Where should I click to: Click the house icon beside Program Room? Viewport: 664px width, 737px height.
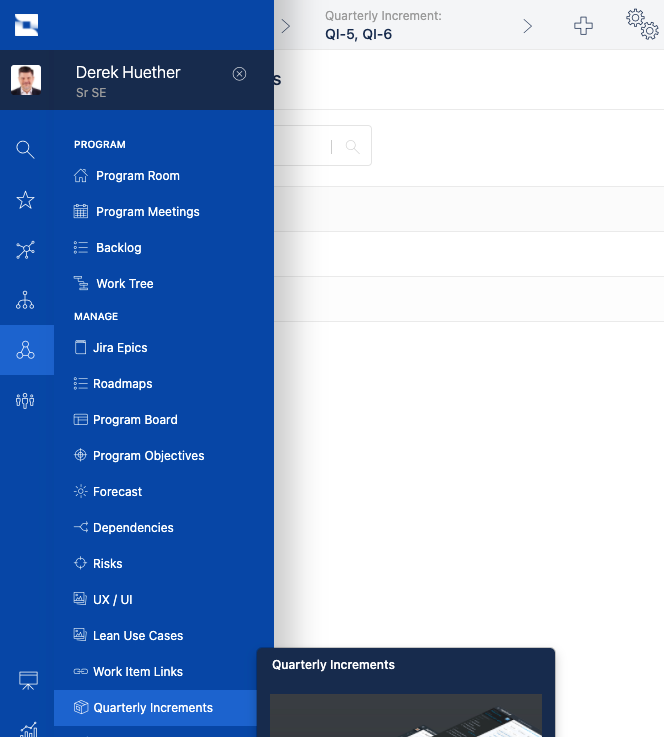81,175
